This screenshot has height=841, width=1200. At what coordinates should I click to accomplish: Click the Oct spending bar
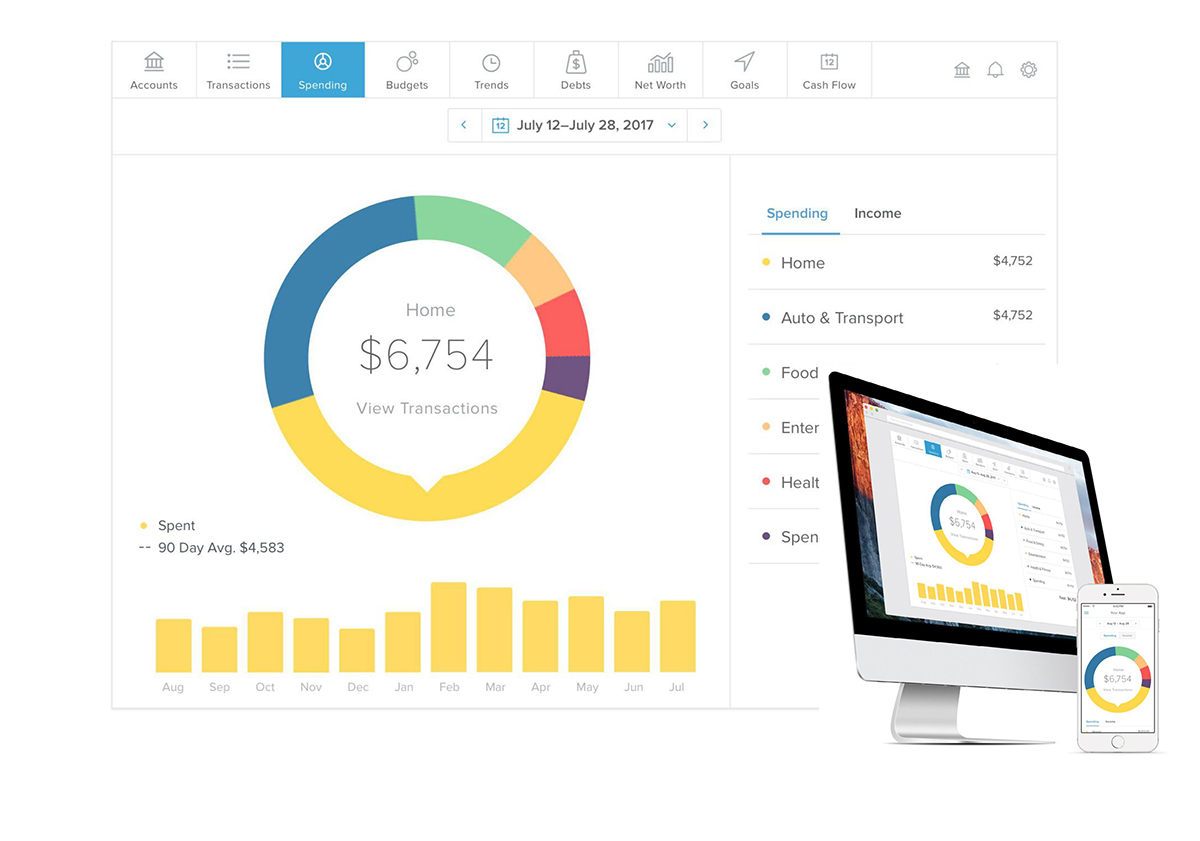click(265, 642)
